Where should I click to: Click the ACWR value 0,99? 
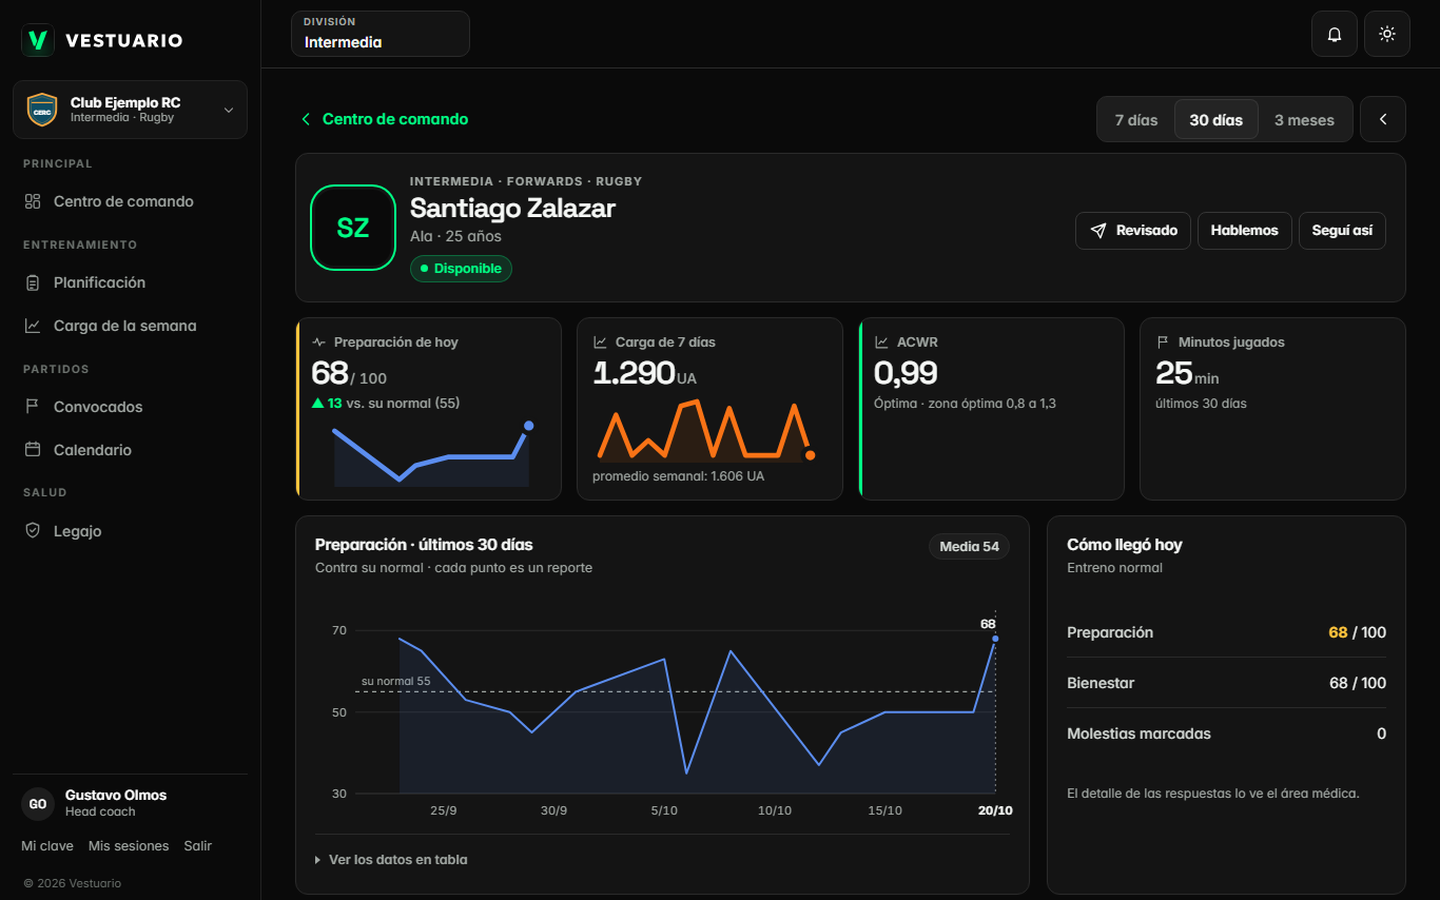click(906, 373)
